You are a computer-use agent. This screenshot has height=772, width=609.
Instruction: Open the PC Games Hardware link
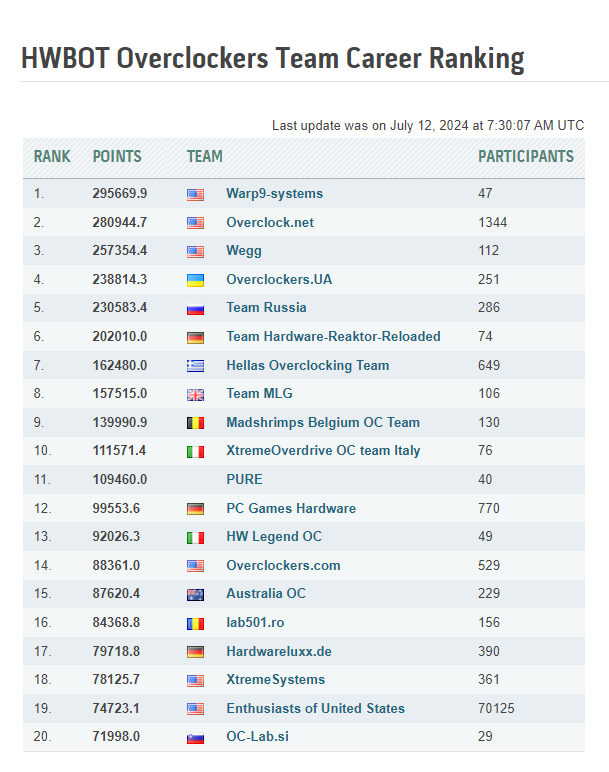tap(291, 508)
